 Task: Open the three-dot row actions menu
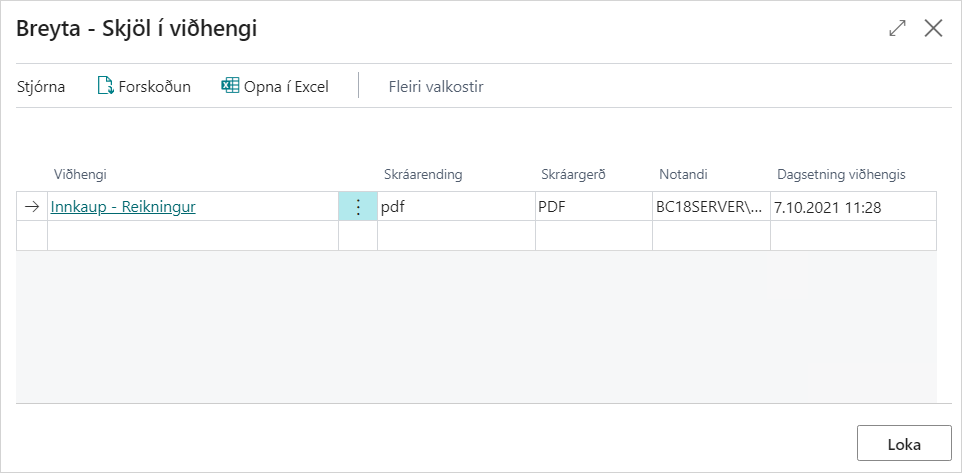(358, 207)
